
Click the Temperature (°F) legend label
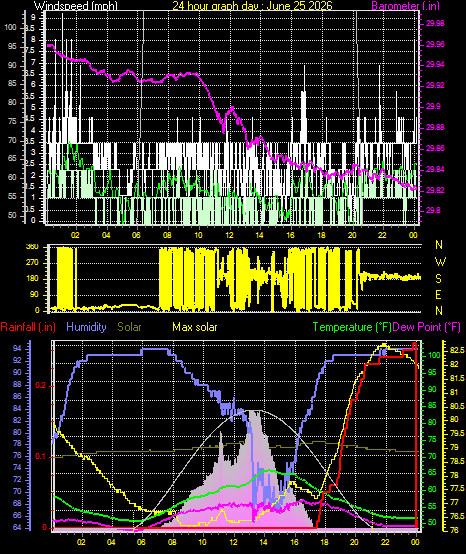(352, 327)
